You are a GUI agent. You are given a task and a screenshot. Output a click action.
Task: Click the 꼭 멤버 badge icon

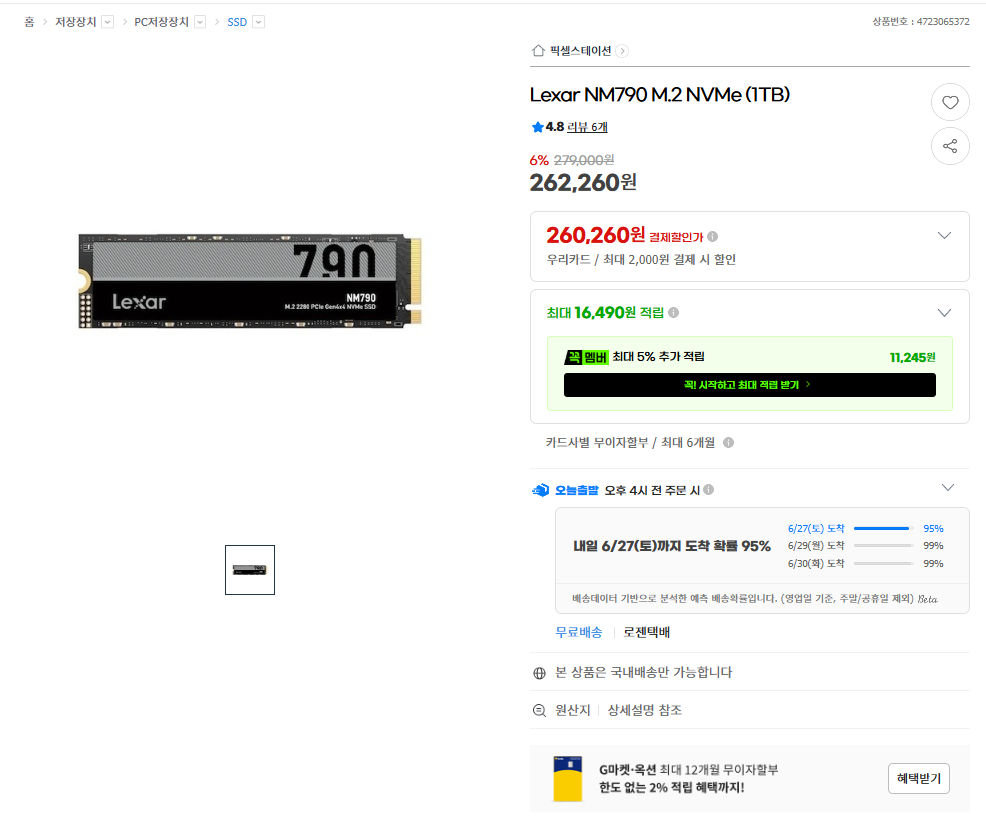point(586,357)
